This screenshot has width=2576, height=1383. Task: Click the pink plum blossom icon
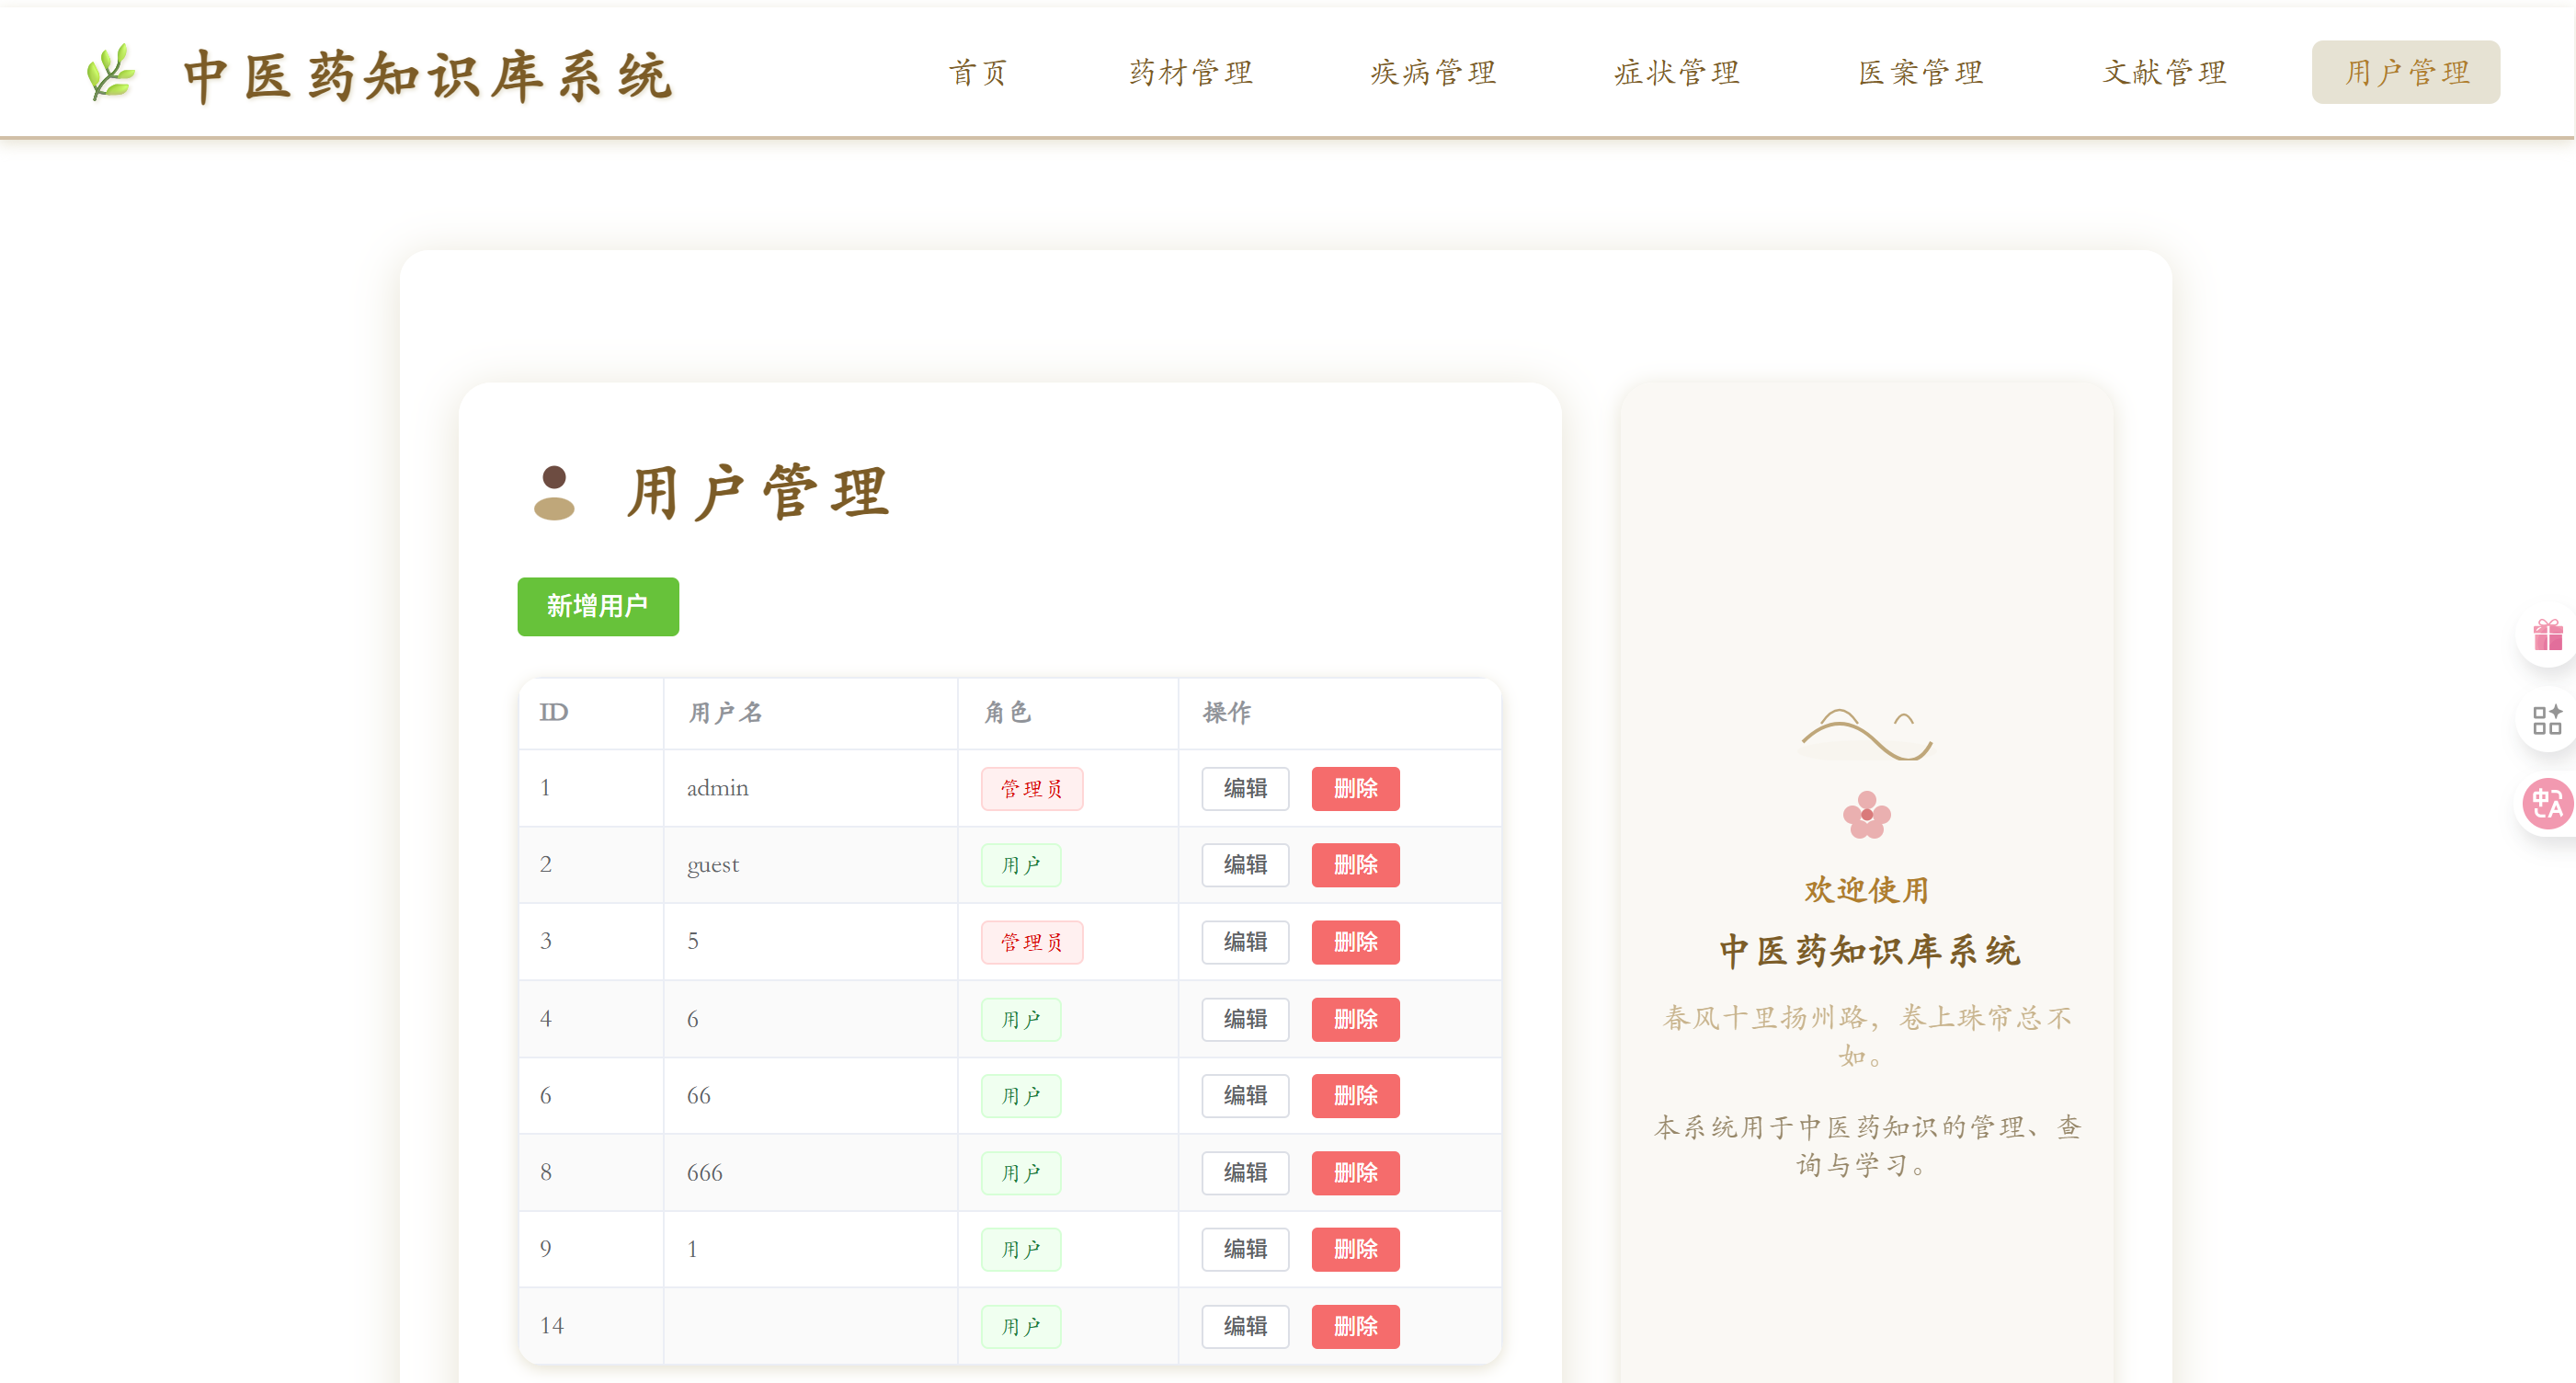[1866, 814]
